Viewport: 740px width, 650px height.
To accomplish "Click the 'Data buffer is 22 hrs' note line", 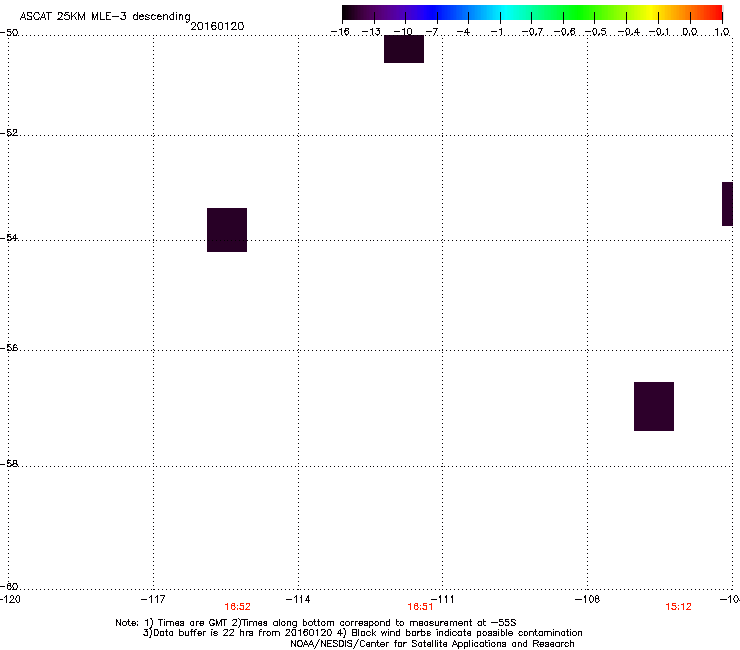I will 362,633.
